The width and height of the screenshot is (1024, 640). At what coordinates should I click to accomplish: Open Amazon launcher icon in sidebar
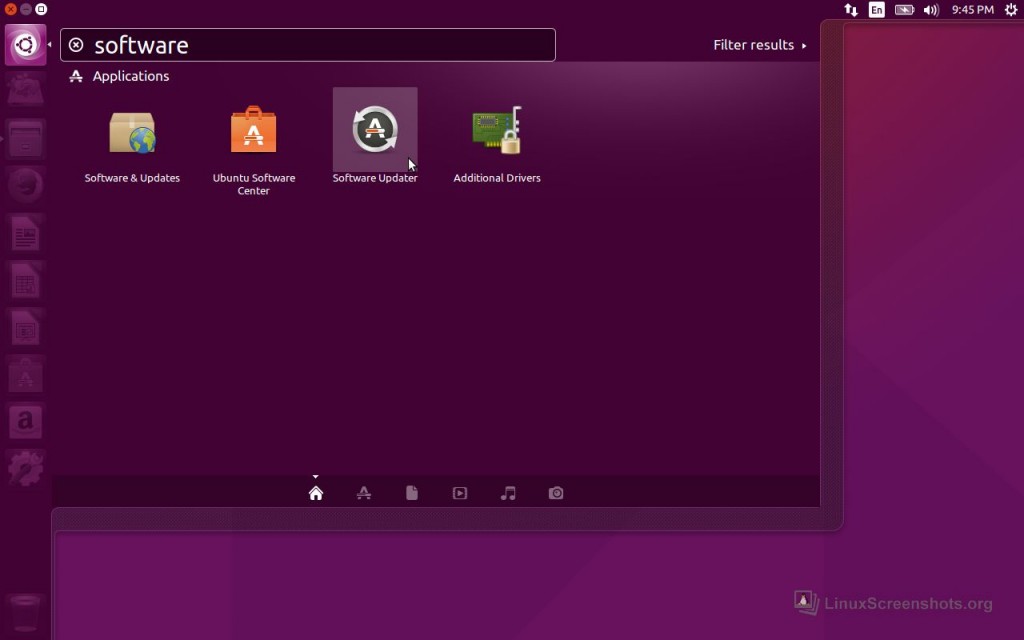26,421
